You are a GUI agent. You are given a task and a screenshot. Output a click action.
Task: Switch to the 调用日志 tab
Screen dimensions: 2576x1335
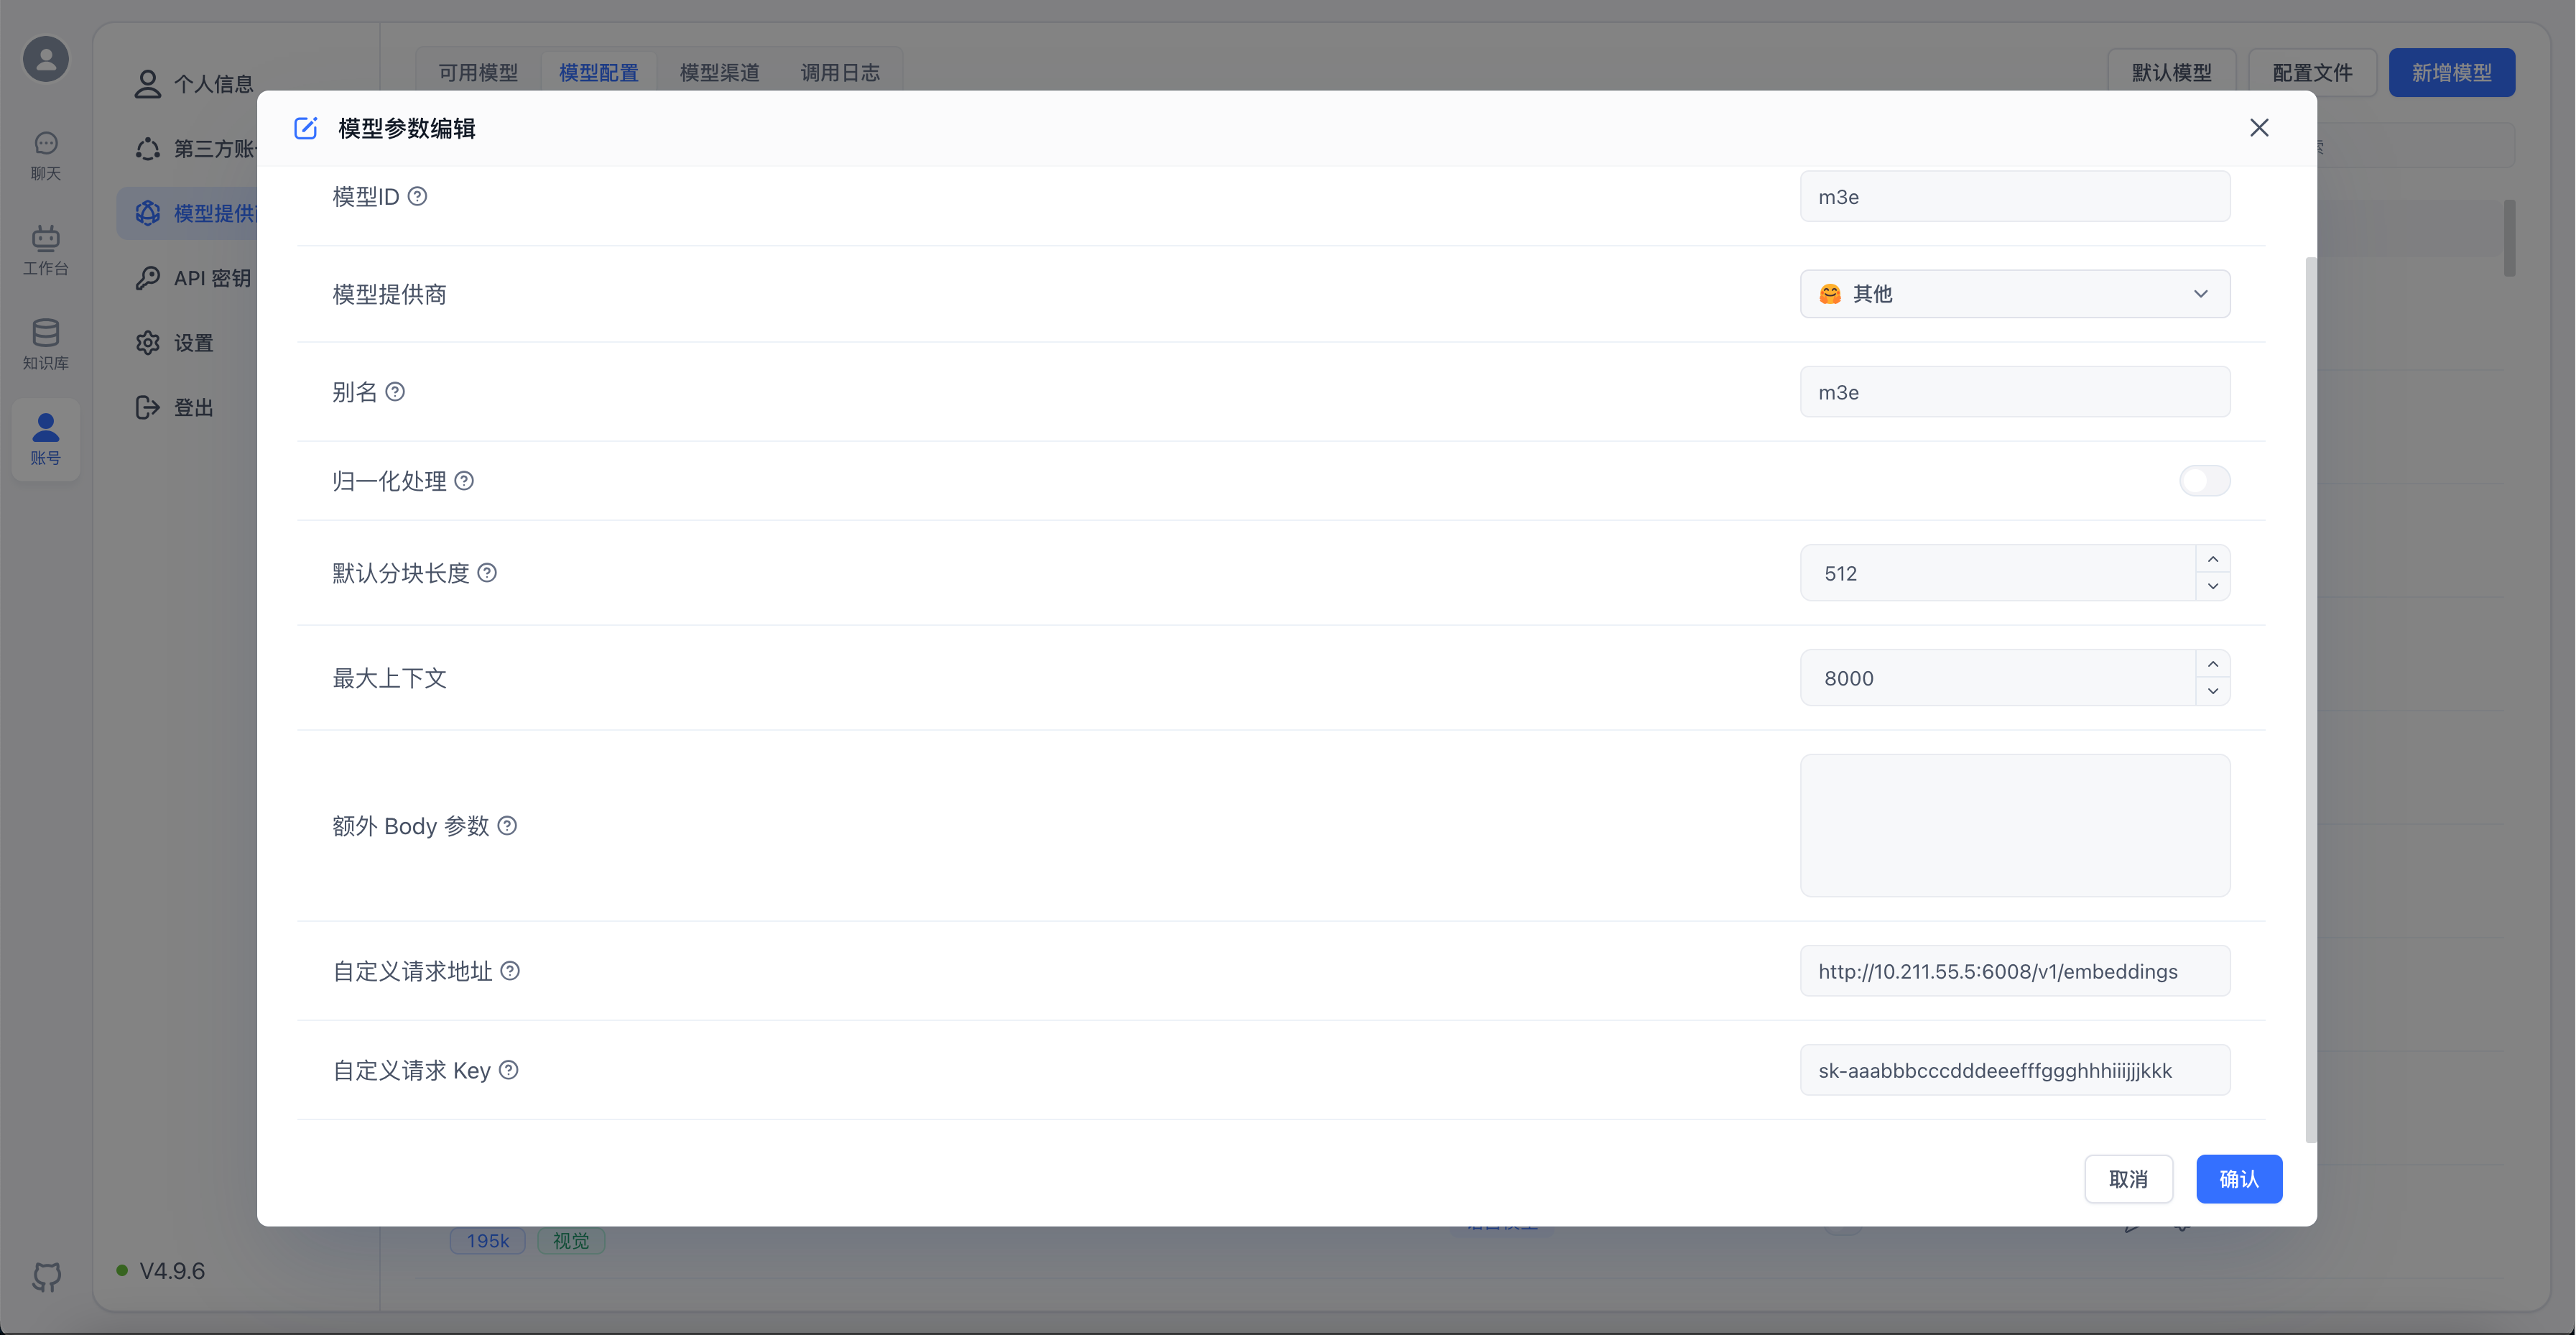(840, 72)
